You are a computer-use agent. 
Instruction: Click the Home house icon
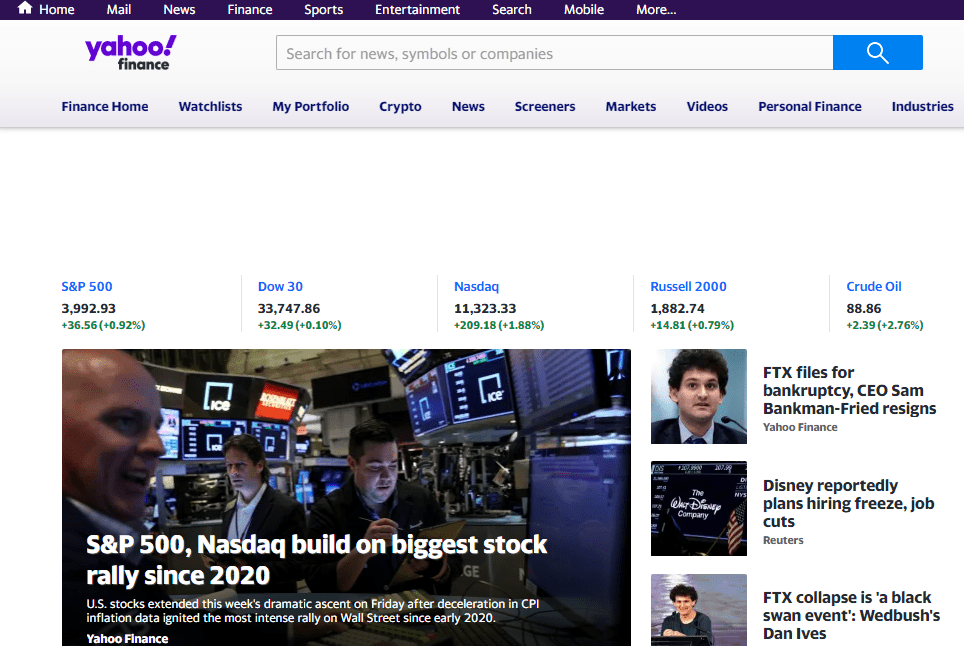[25, 8]
